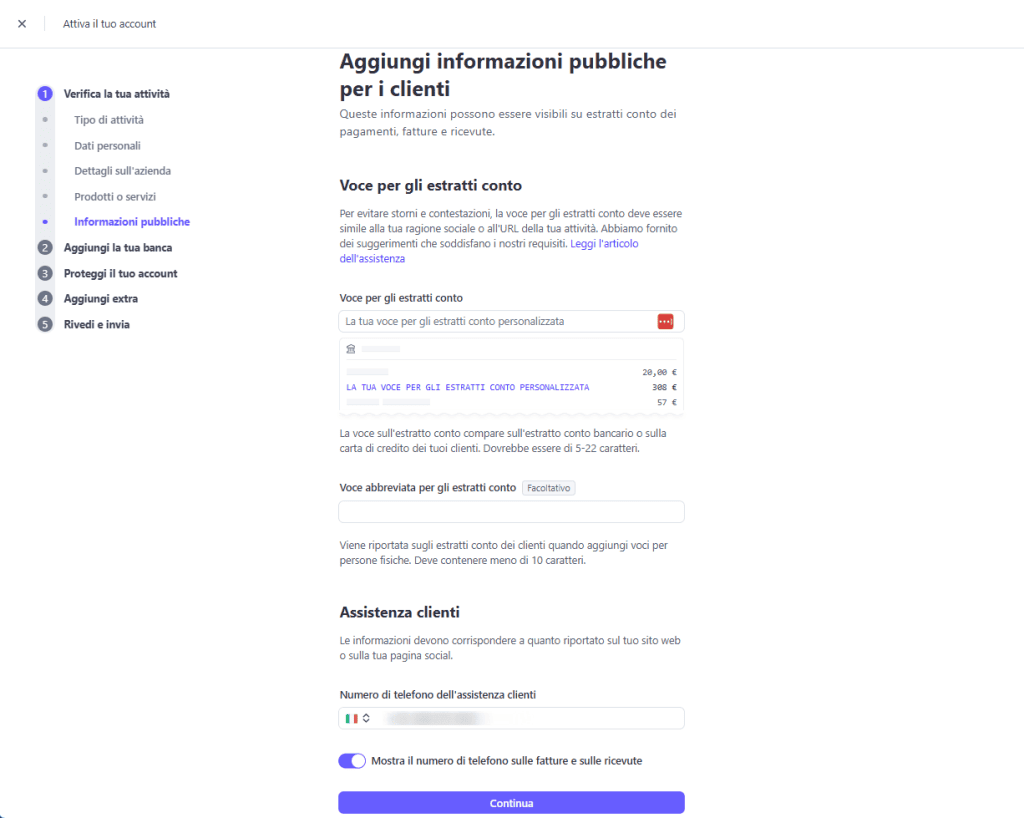This screenshot has width=1024, height=818.
Task: Click the step 4 circle Aggiungi extra
Action: point(44,298)
